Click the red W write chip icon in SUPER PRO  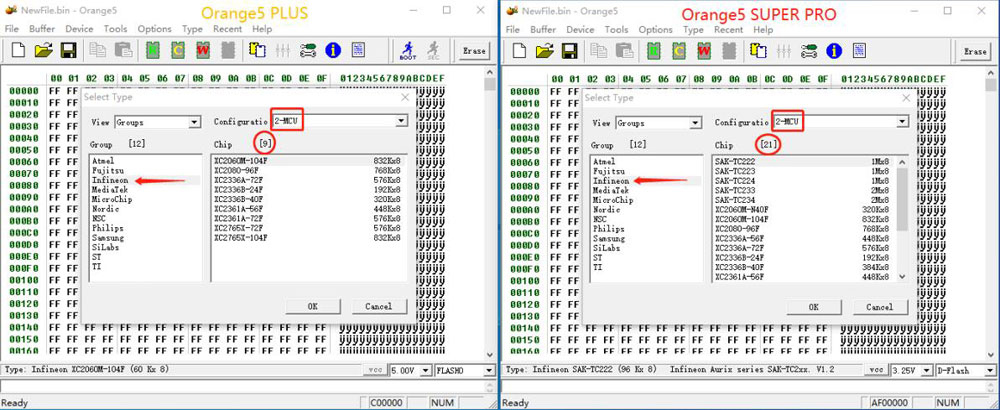(701, 50)
